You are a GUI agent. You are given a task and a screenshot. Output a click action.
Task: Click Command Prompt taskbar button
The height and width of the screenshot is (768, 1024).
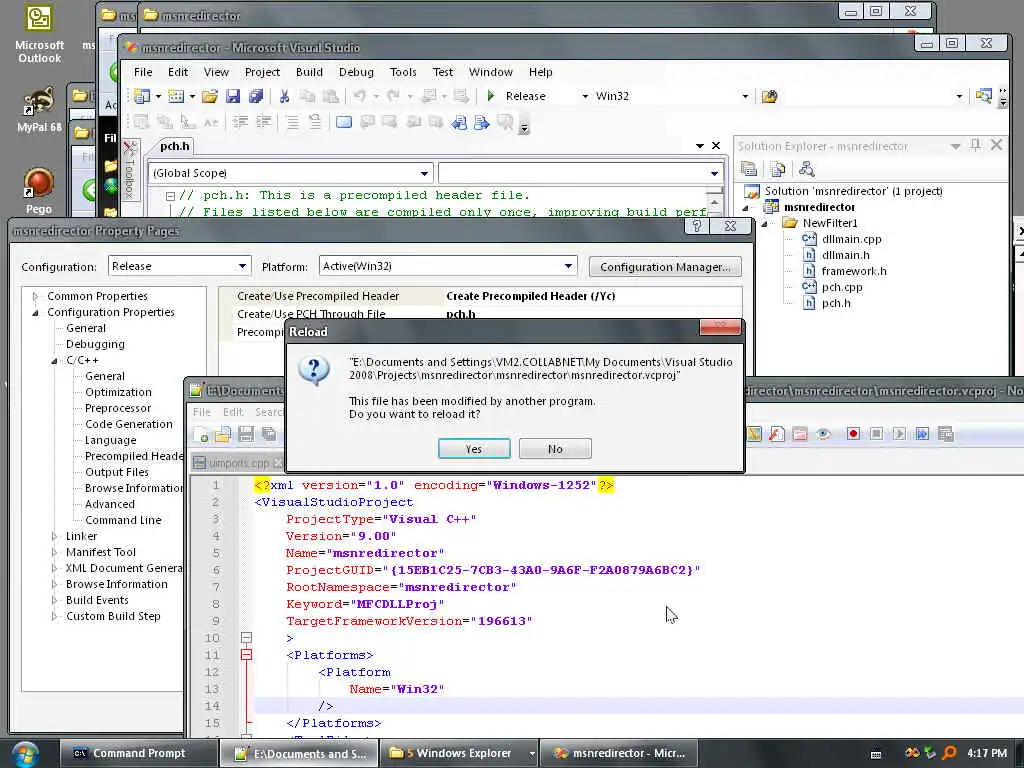[138, 753]
